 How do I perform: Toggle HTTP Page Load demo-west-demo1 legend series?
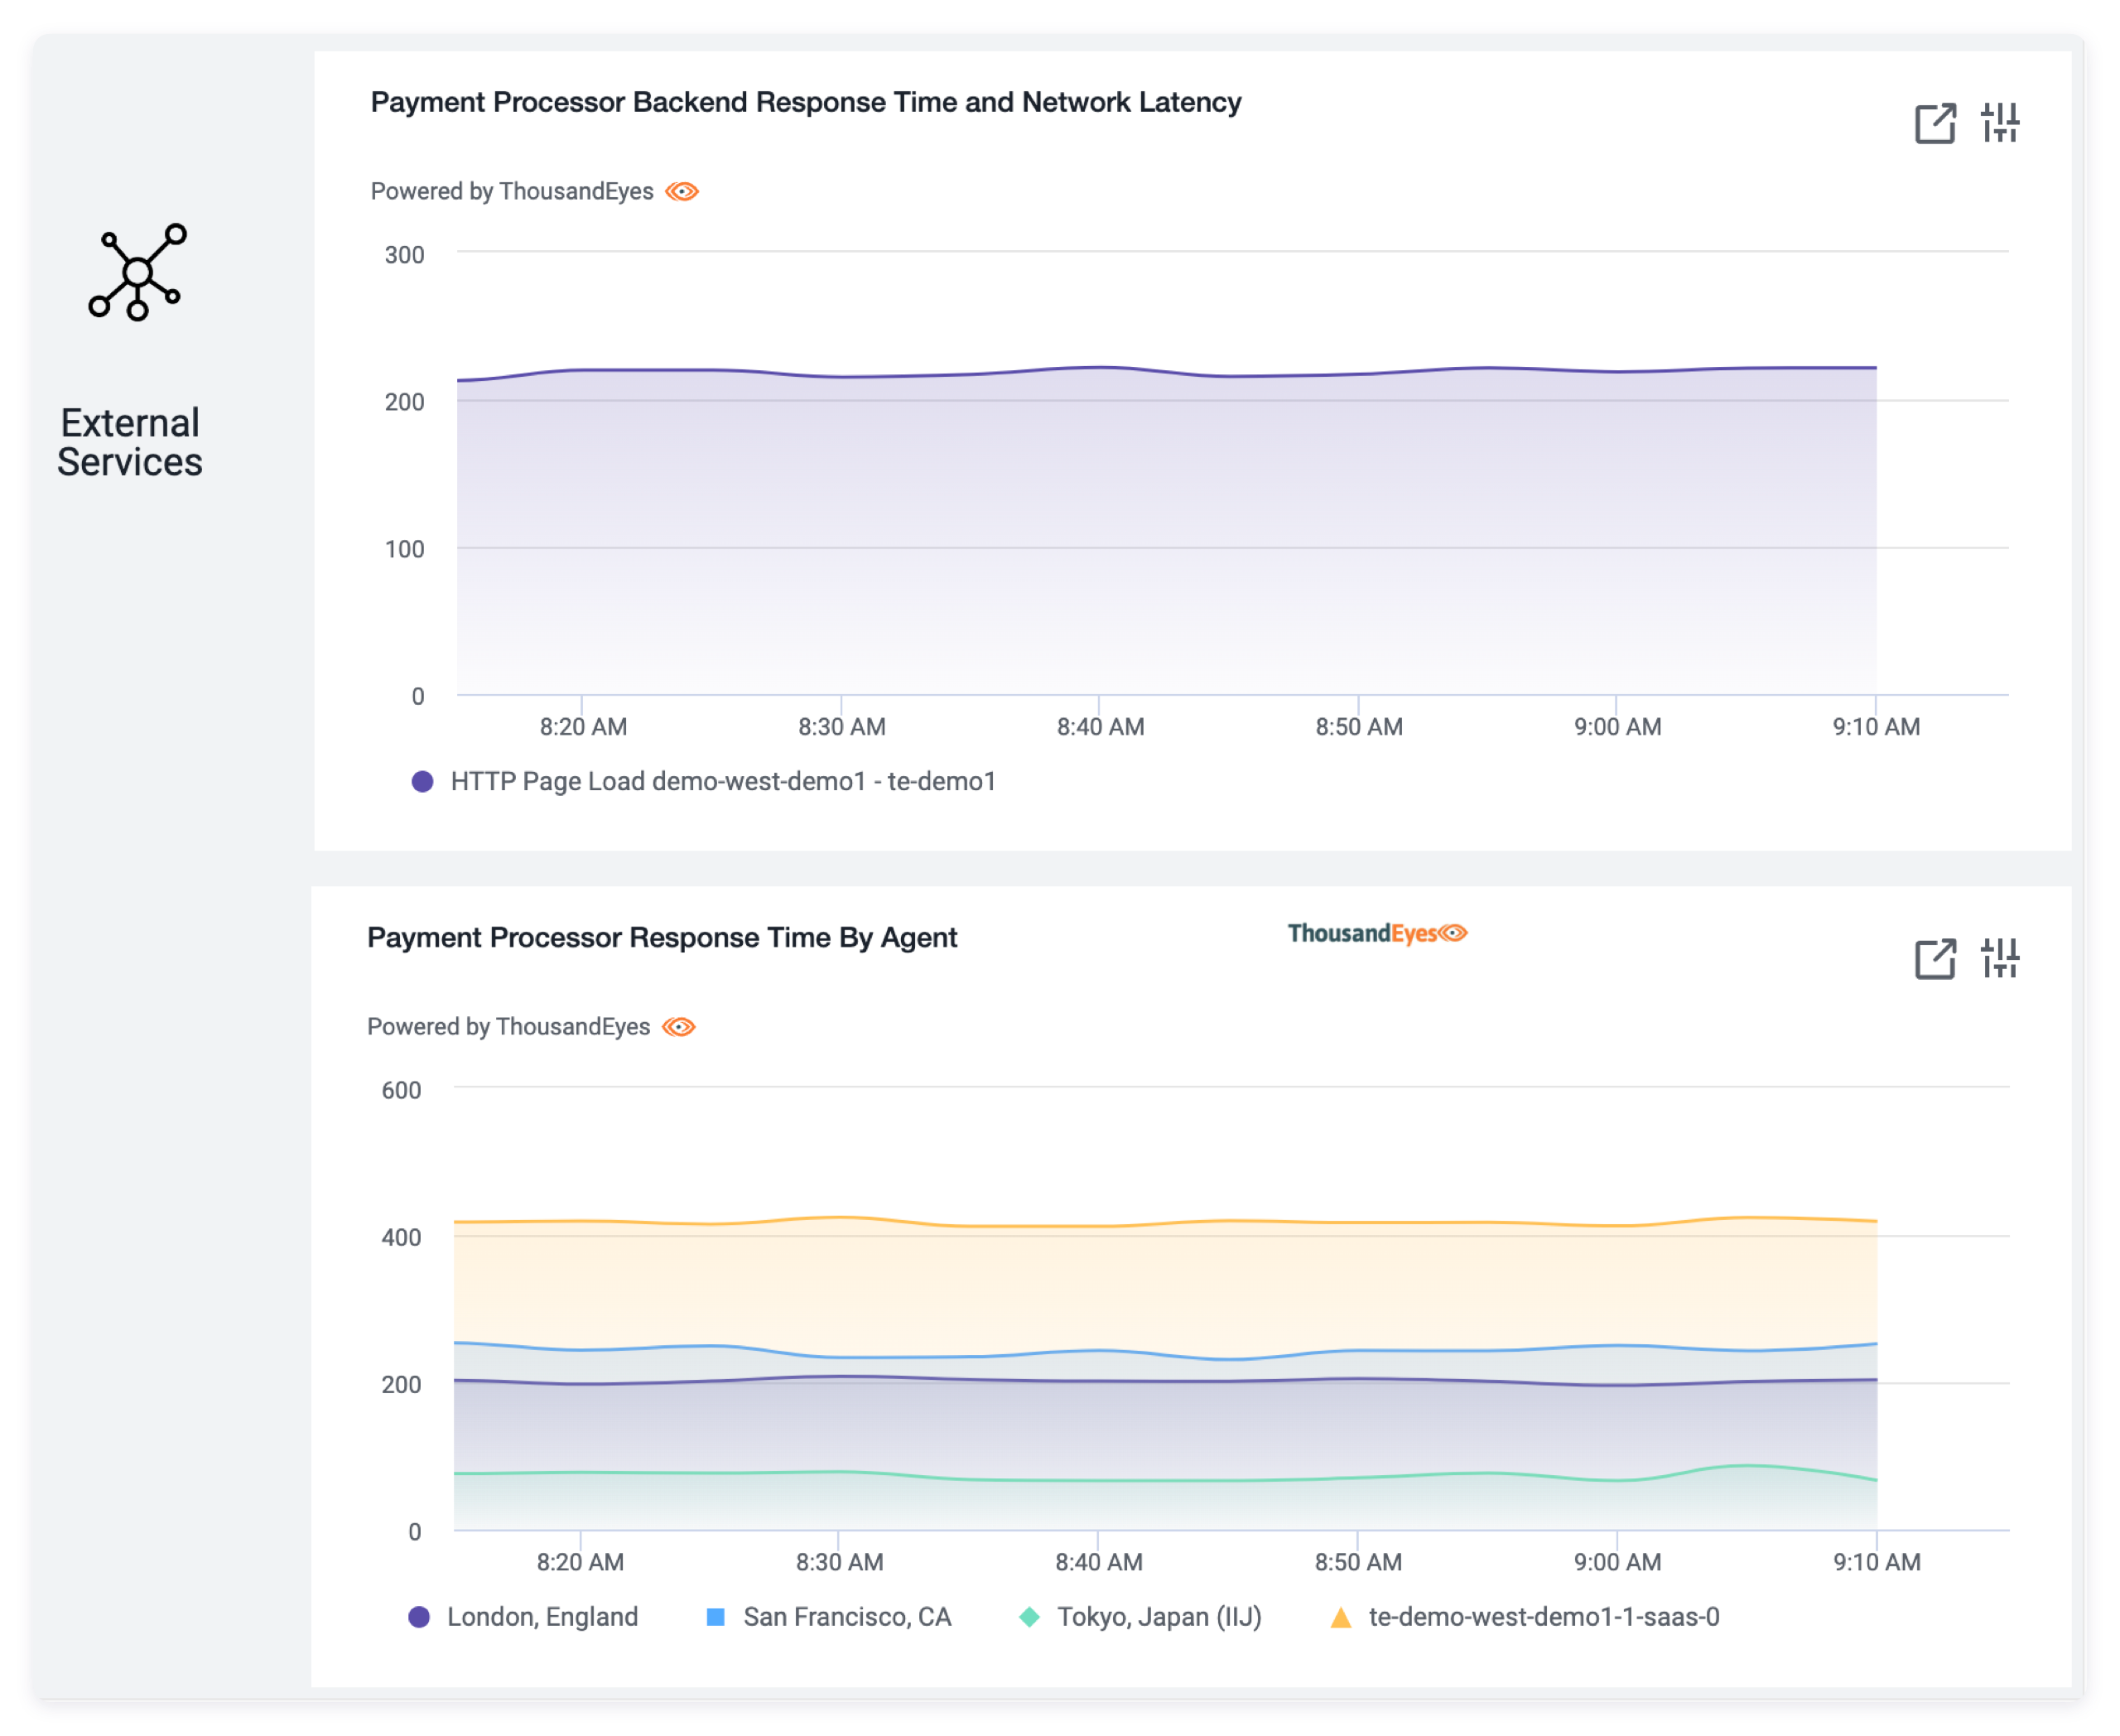click(x=704, y=782)
